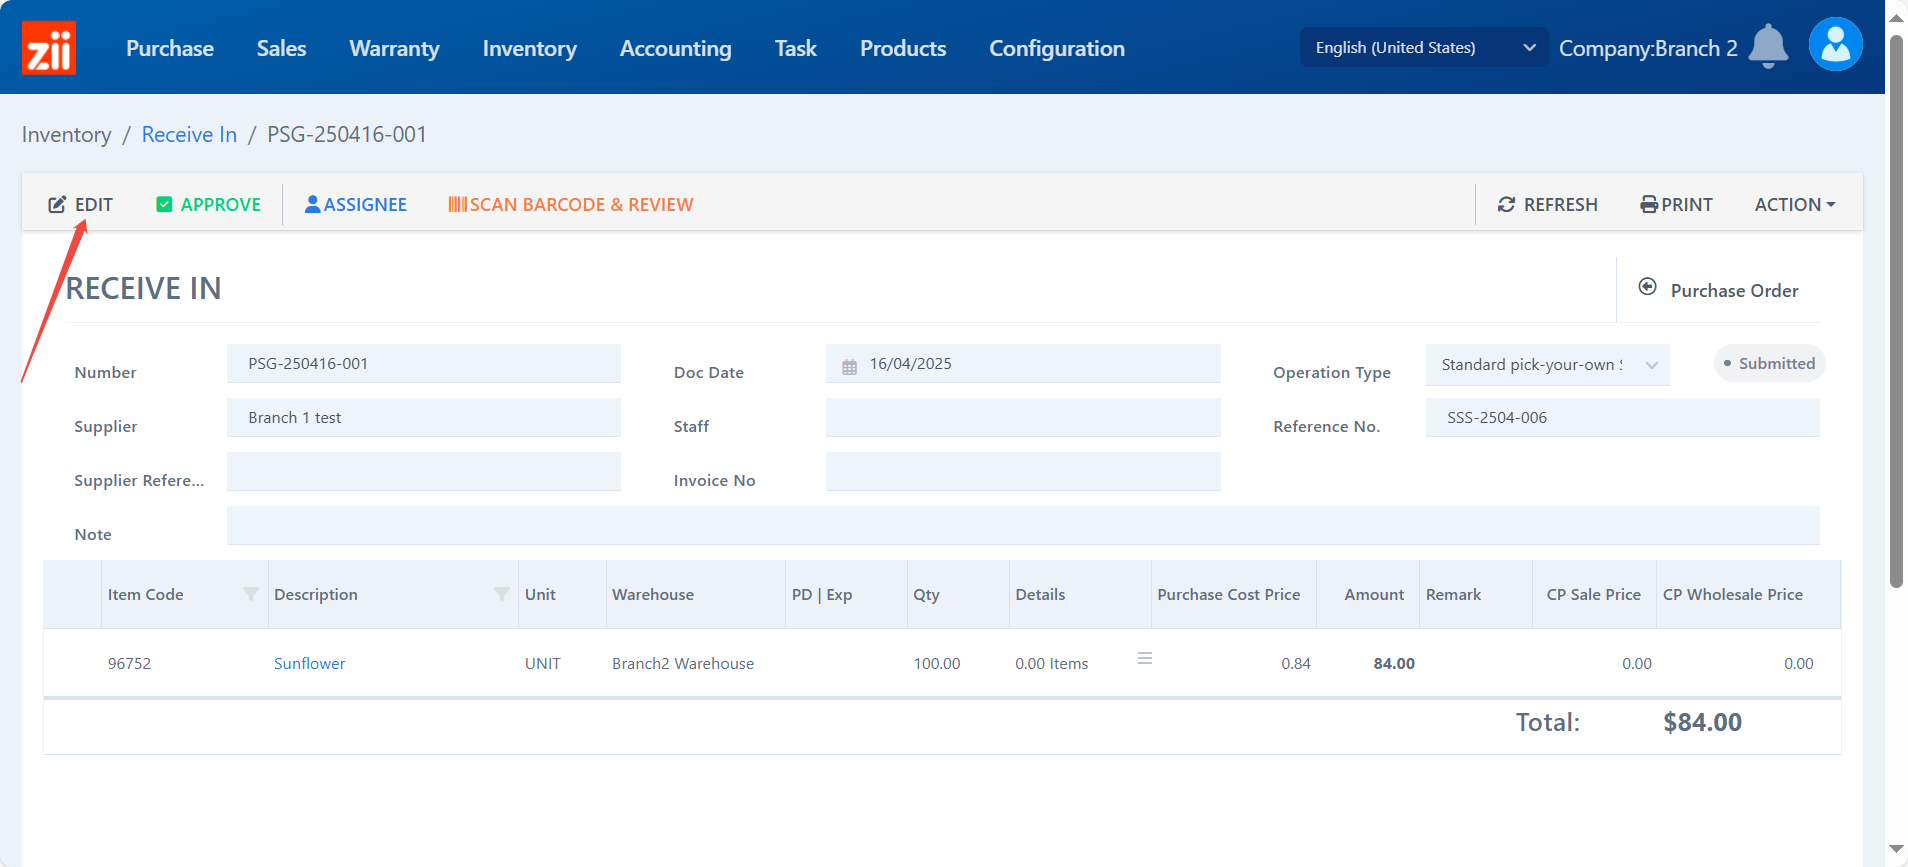Open the Sunflower product link
The image size is (1908, 867).
coord(309,664)
